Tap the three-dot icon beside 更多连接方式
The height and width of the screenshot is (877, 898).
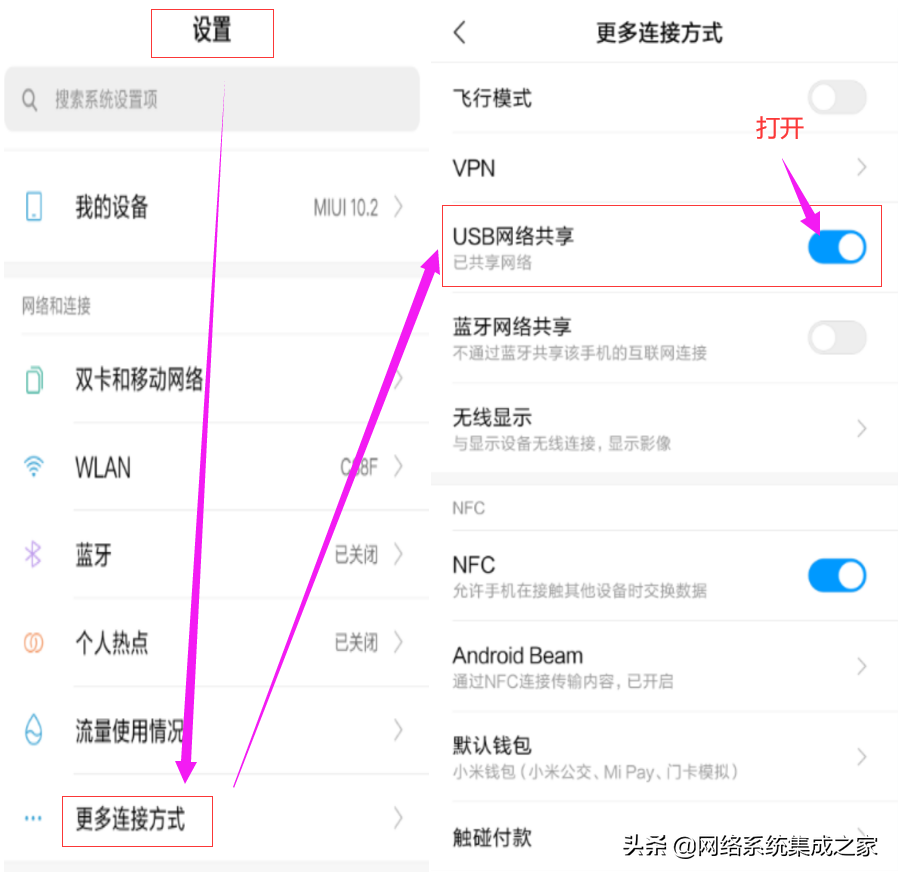[x=33, y=818]
